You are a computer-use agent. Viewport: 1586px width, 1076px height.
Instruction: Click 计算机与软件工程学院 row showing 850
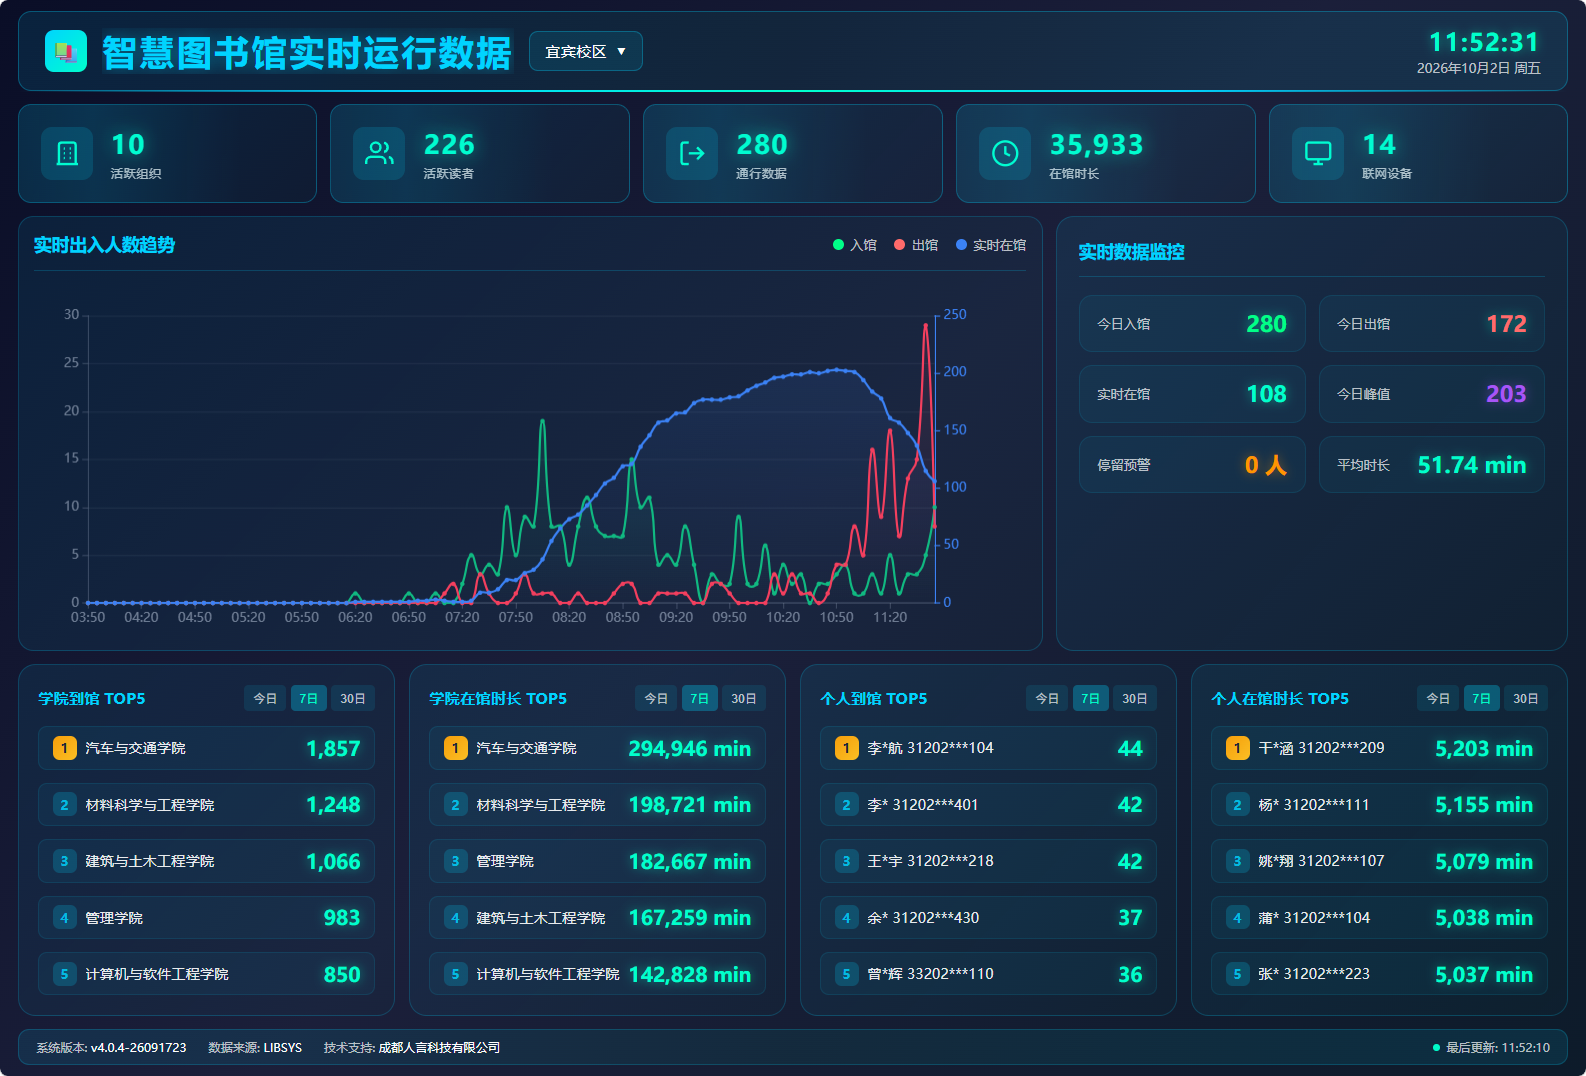click(206, 974)
